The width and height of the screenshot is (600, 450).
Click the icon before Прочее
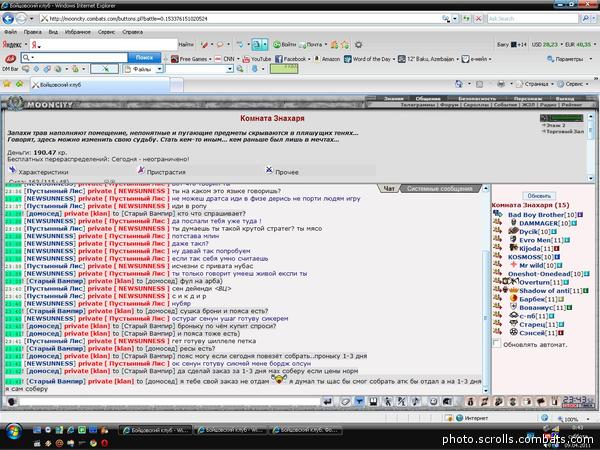(x=269, y=170)
